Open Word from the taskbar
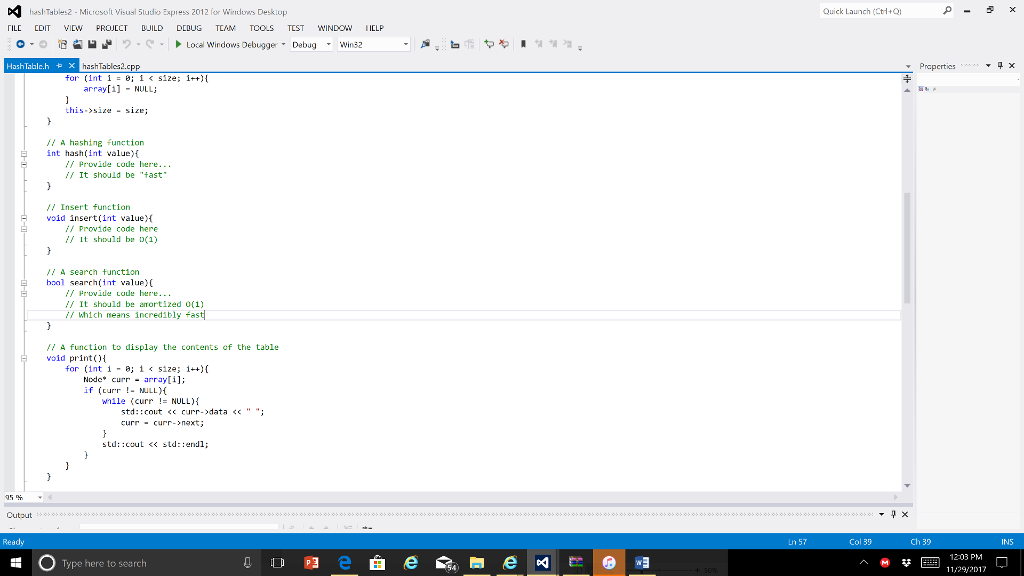The width and height of the screenshot is (1024, 576). tap(642, 563)
